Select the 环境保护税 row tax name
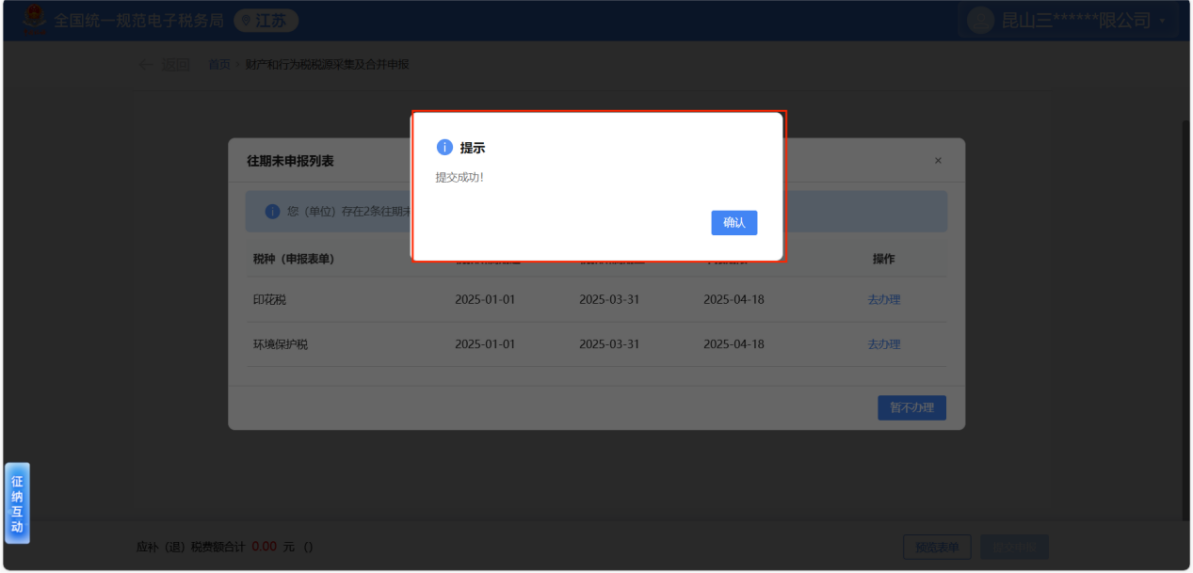The width and height of the screenshot is (1193, 573). tap(280, 344)
